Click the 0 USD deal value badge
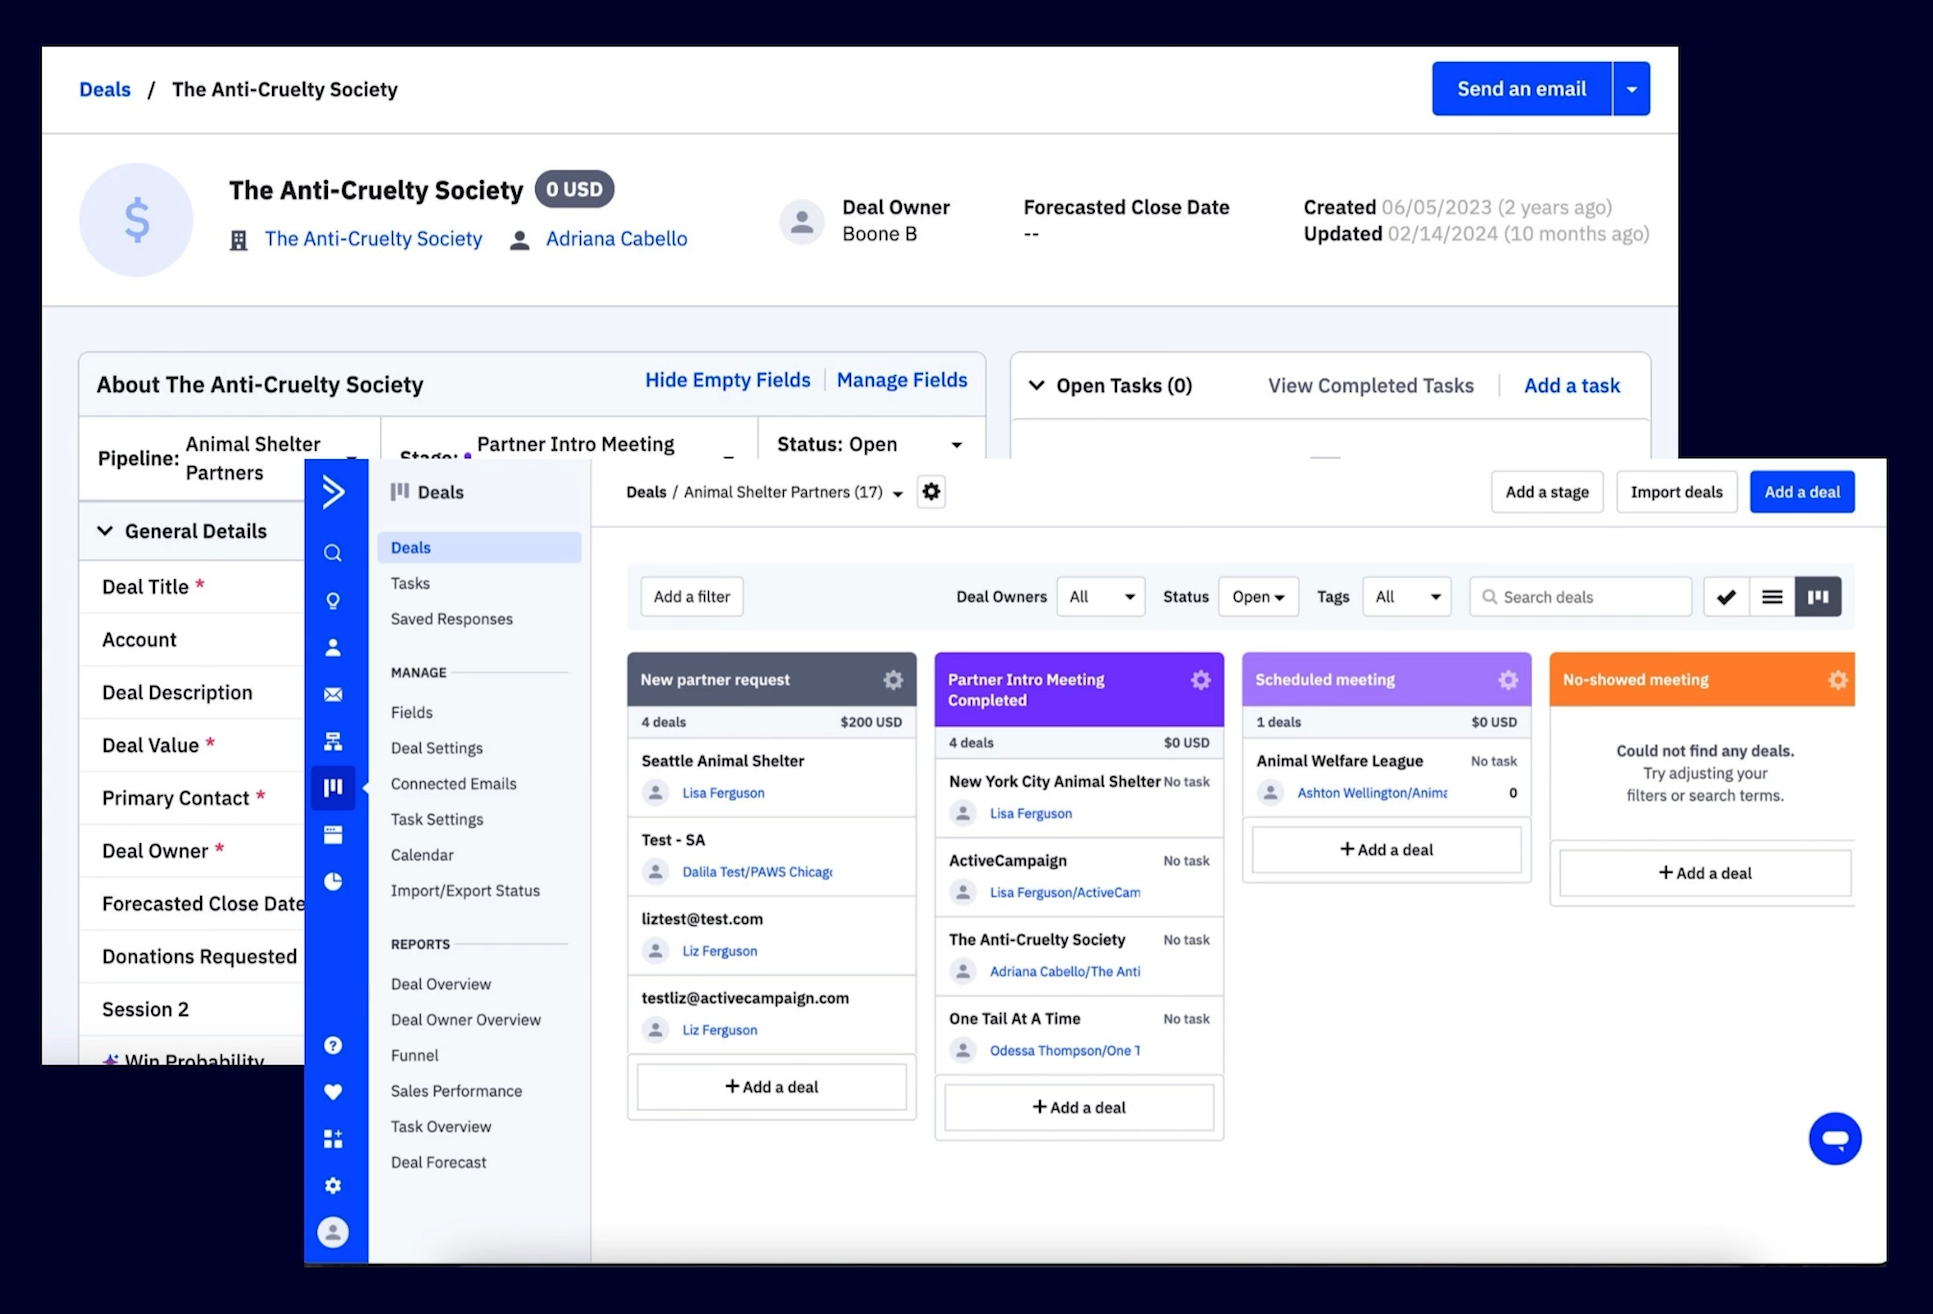 pos(574,189)
